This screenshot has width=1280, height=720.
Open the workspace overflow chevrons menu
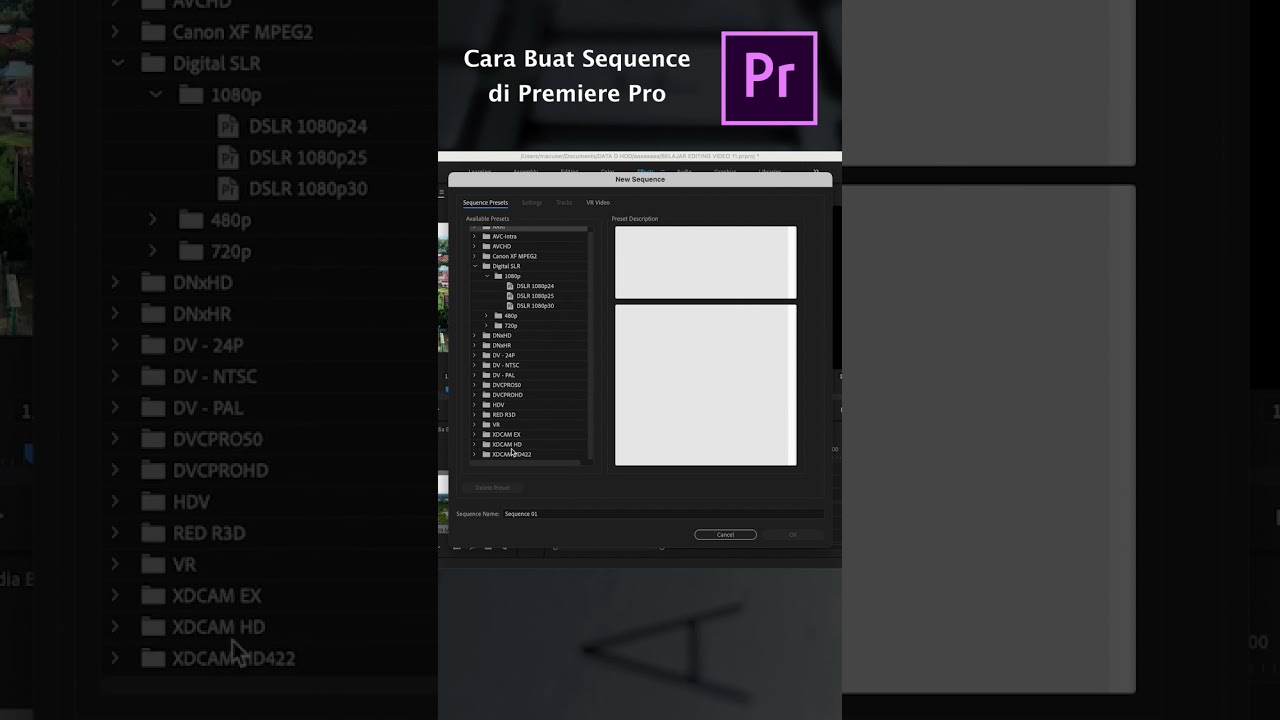point(816,171)
